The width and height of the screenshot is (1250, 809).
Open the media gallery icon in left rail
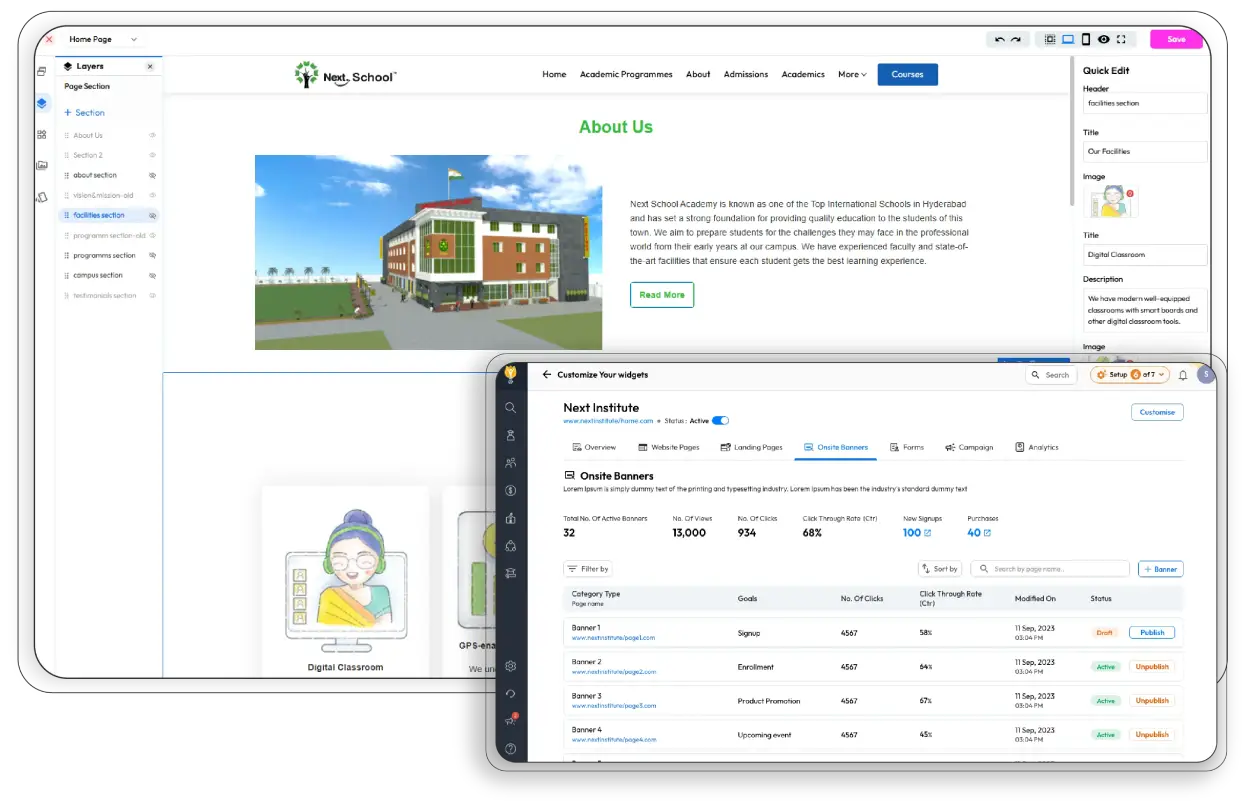(42, 165)
